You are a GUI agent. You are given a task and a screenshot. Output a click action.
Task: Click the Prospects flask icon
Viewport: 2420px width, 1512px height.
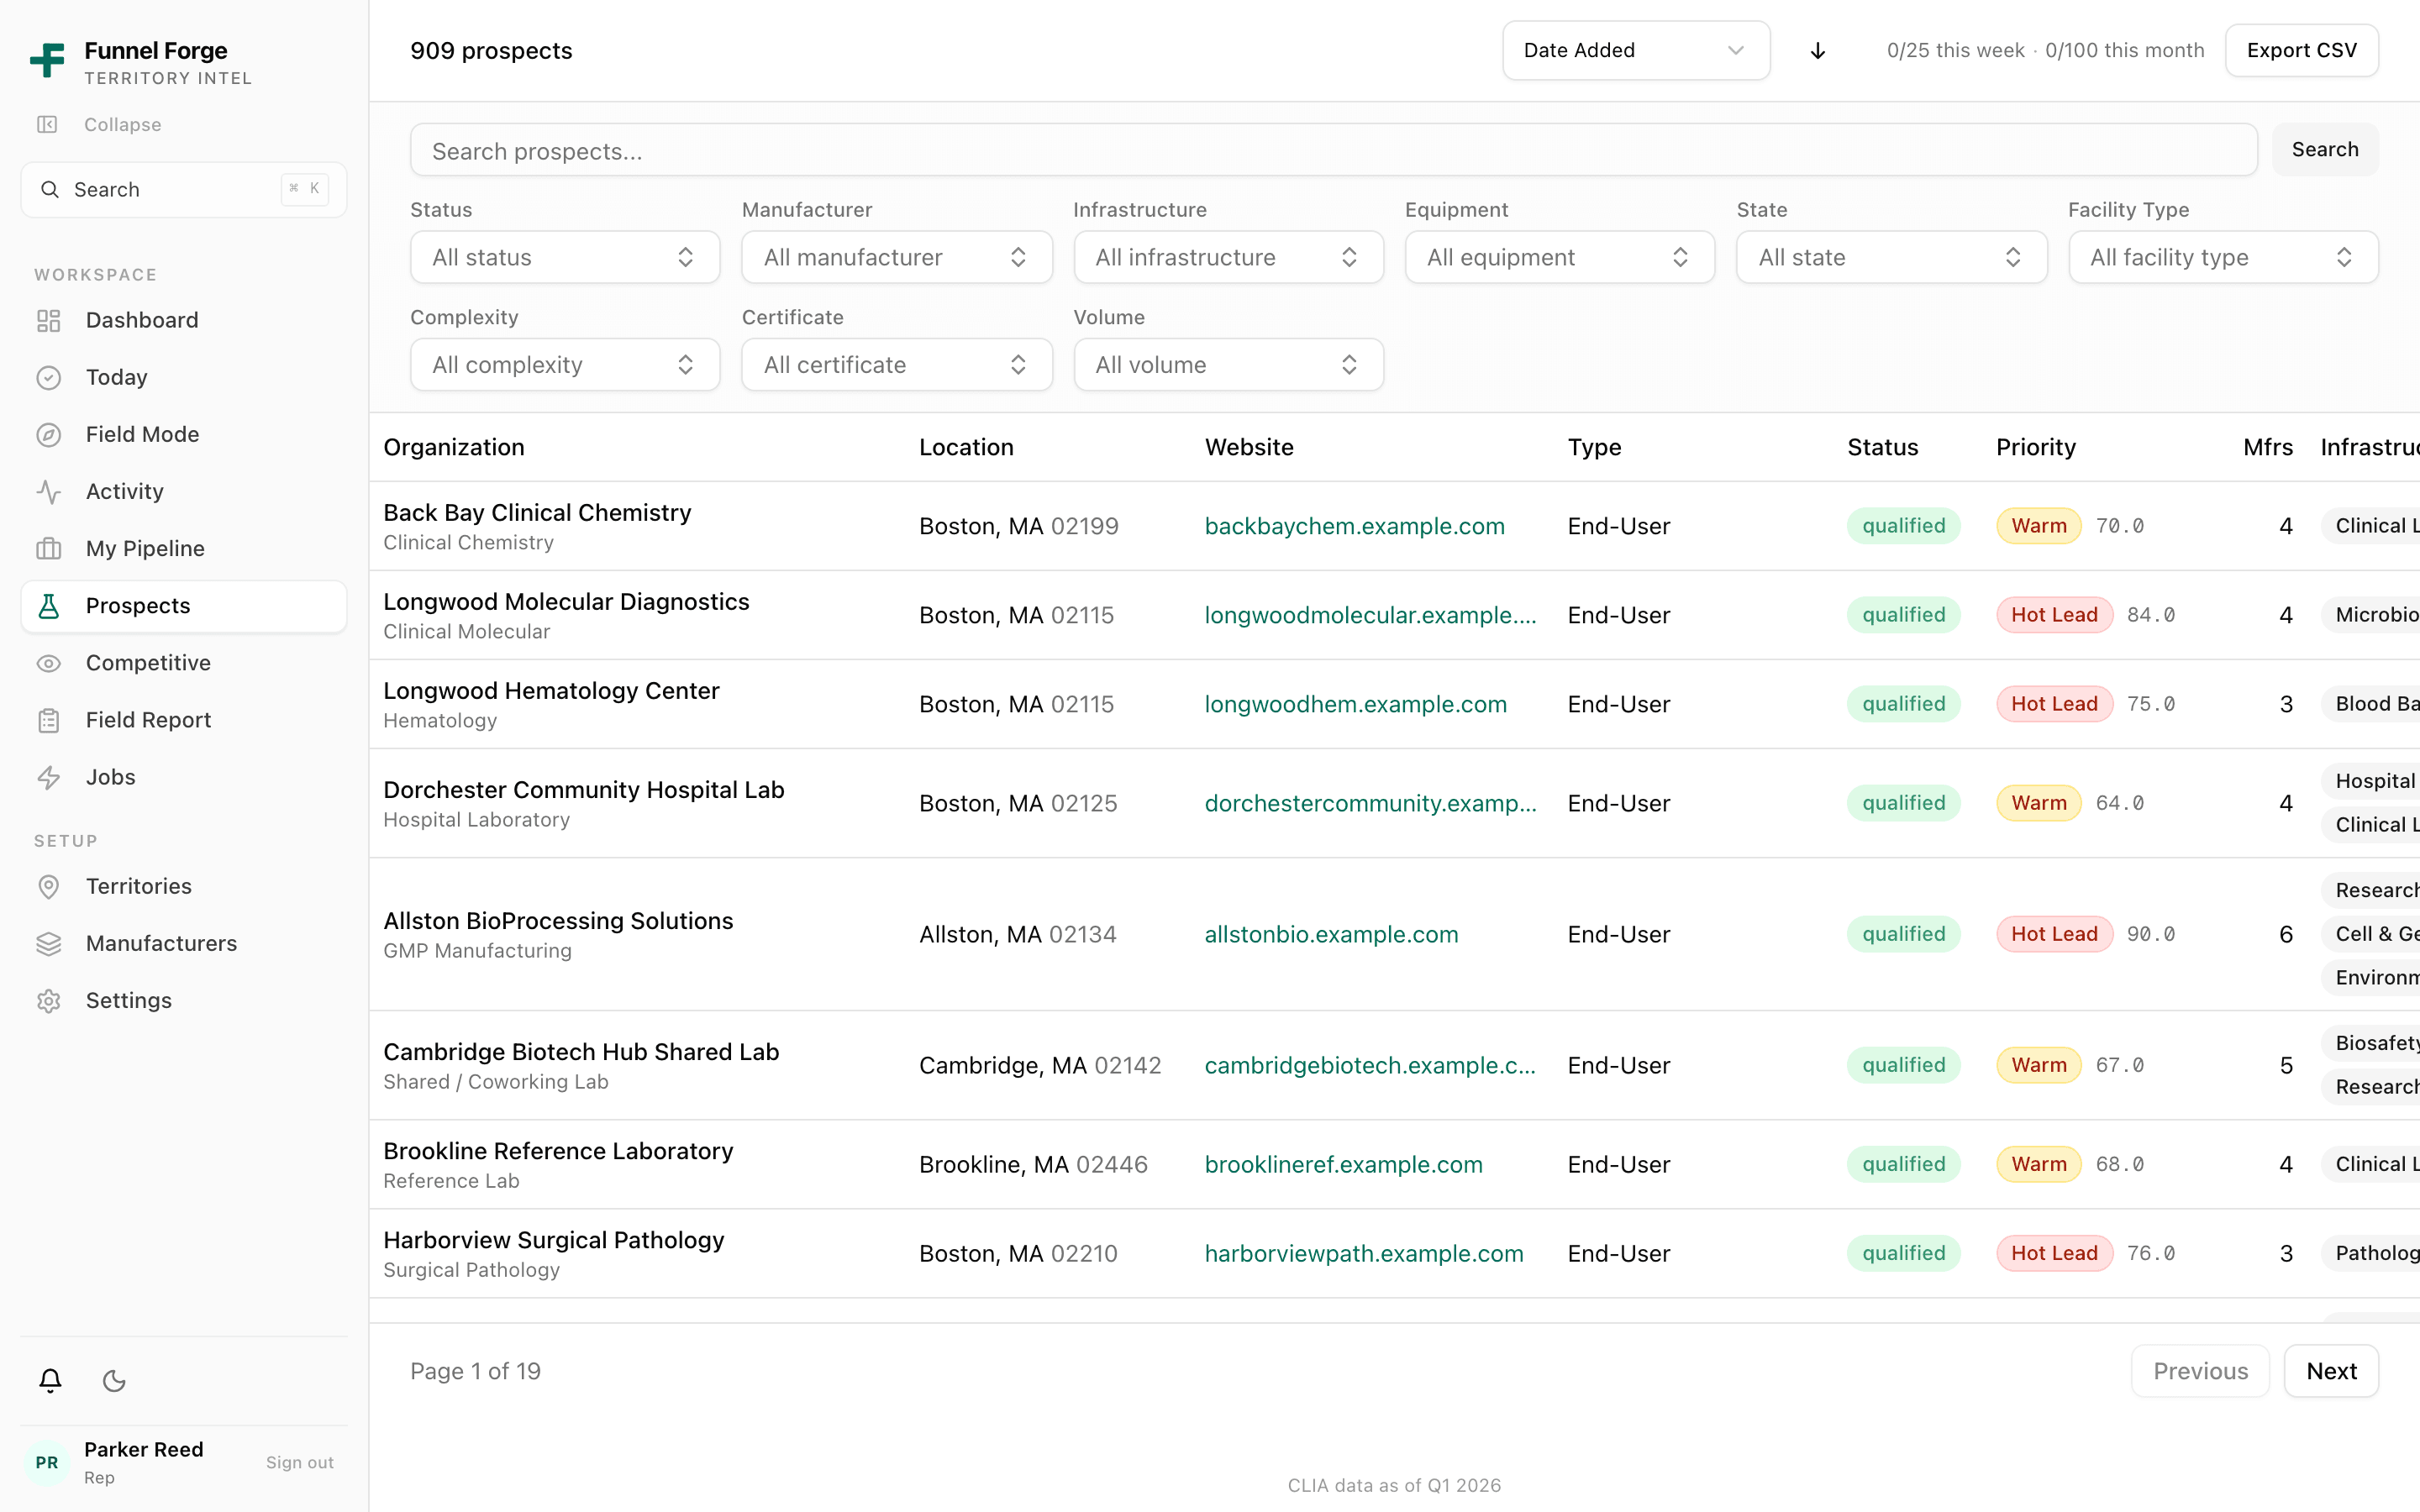coord(49,605)
